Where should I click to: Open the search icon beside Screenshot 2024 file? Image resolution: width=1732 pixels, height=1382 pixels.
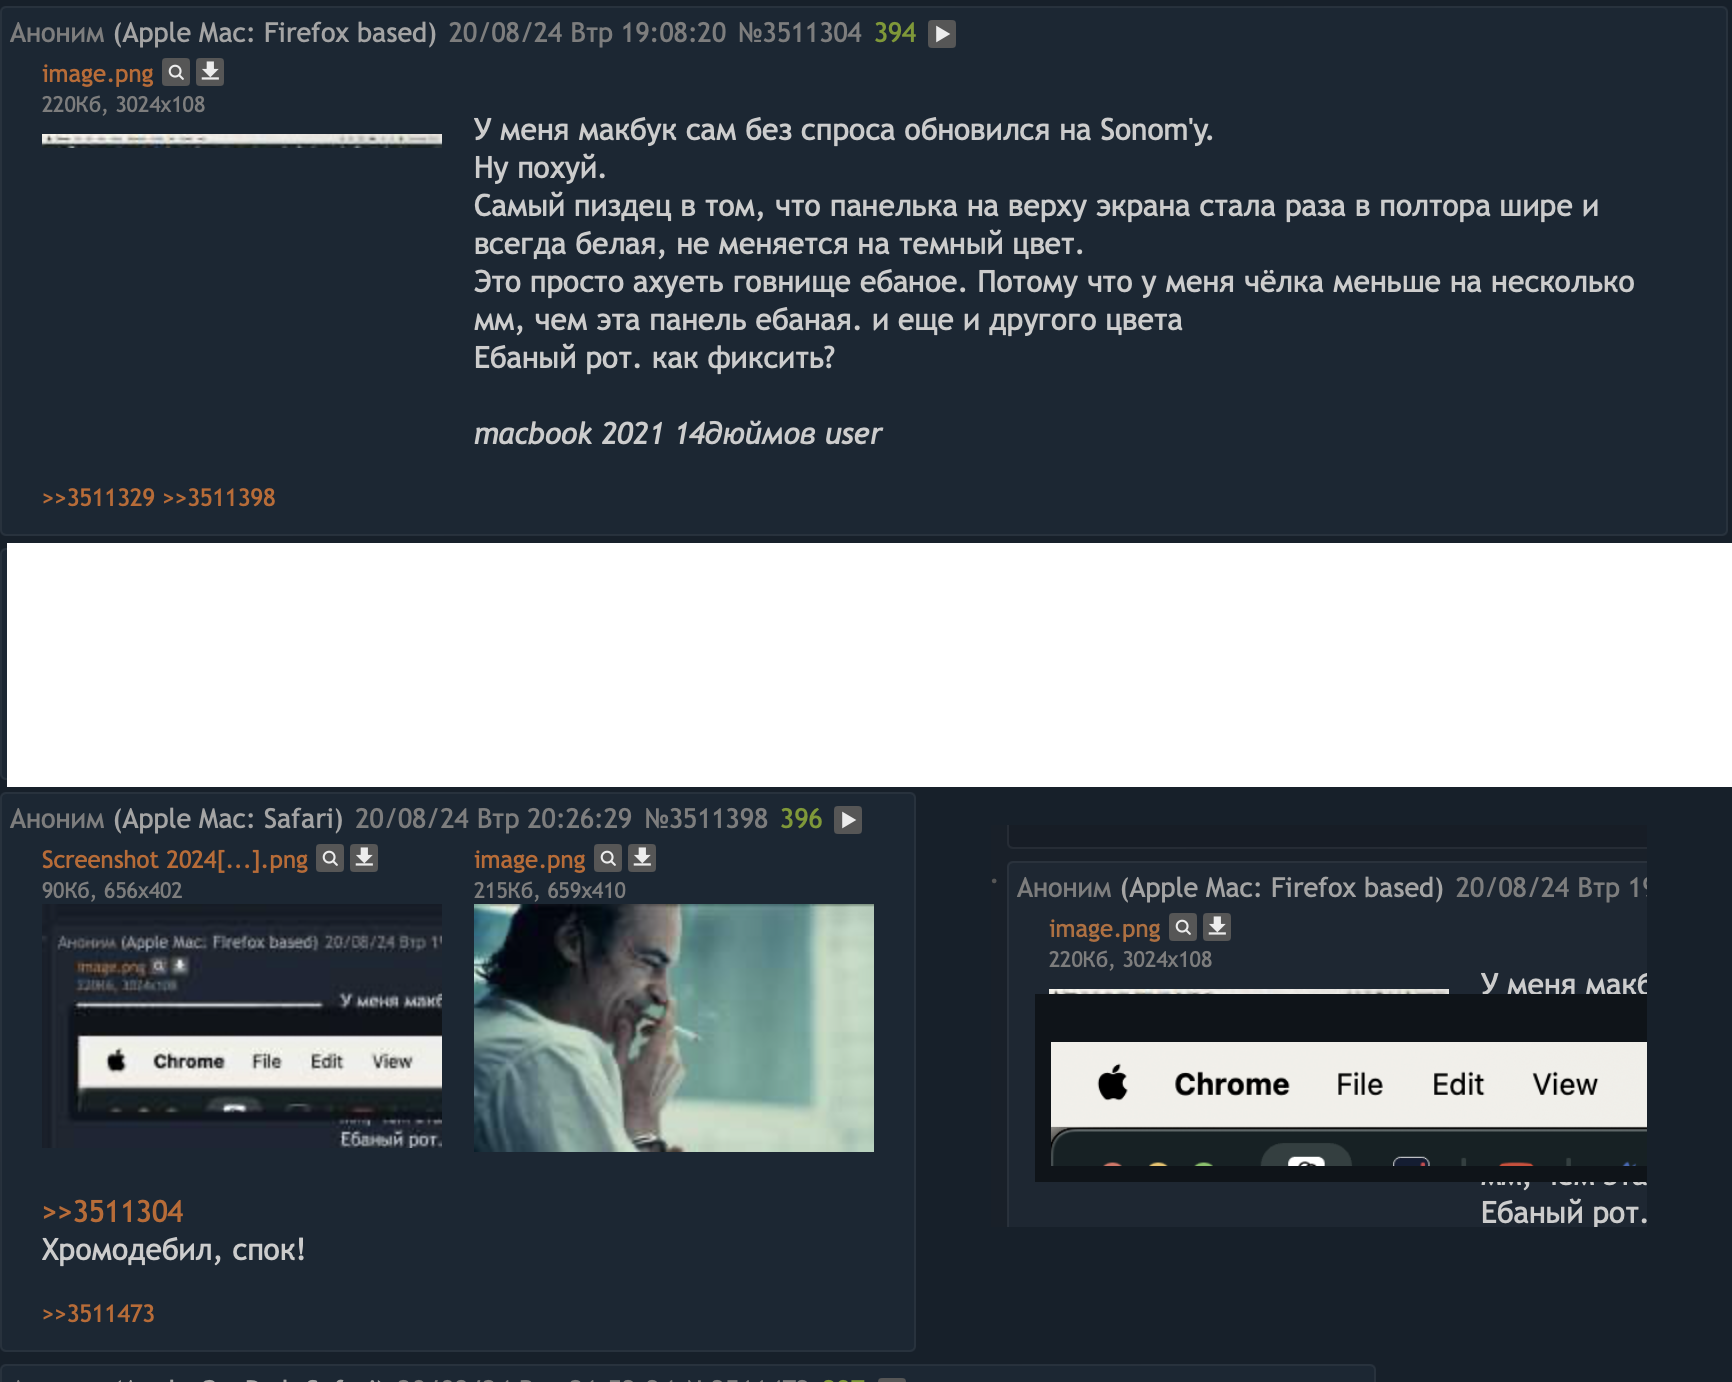pyautogui.click(x=330, y=858)
